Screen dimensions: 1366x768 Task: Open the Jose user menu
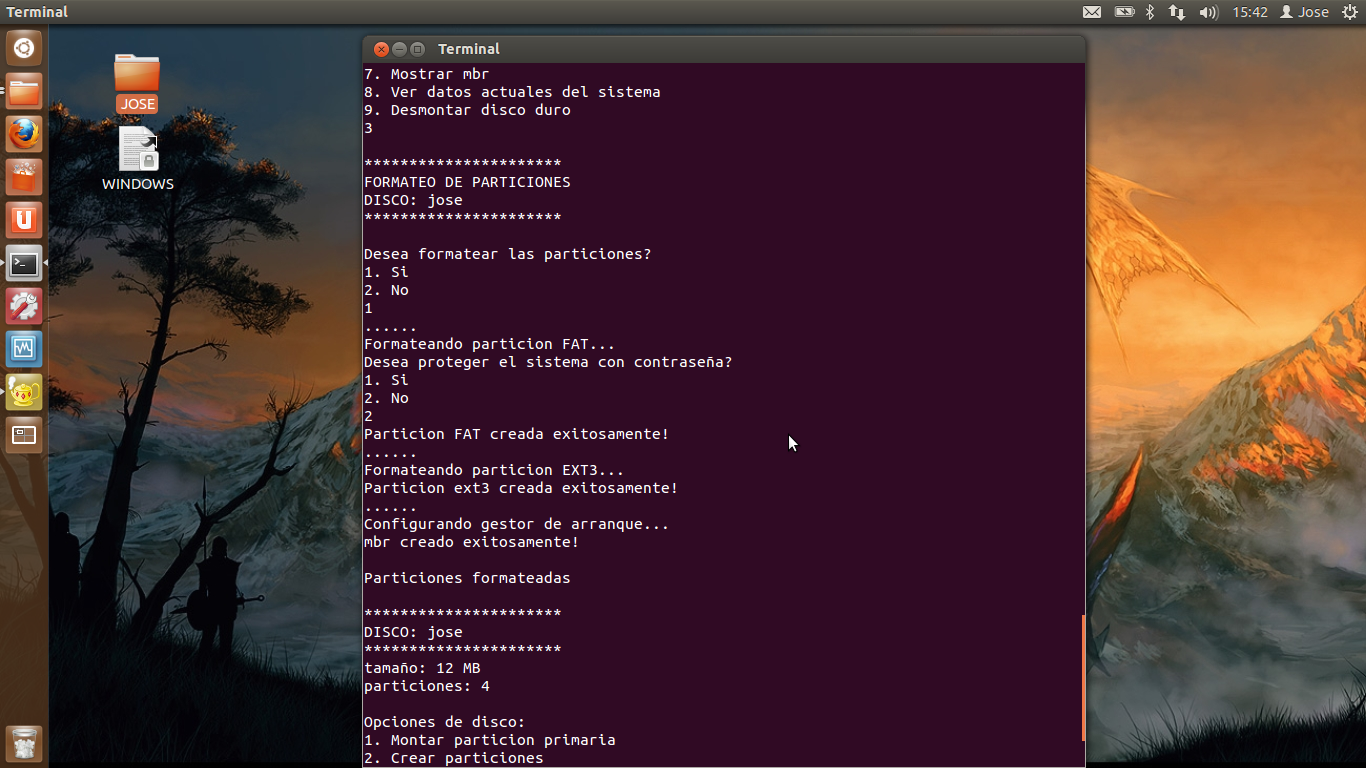1305,12
